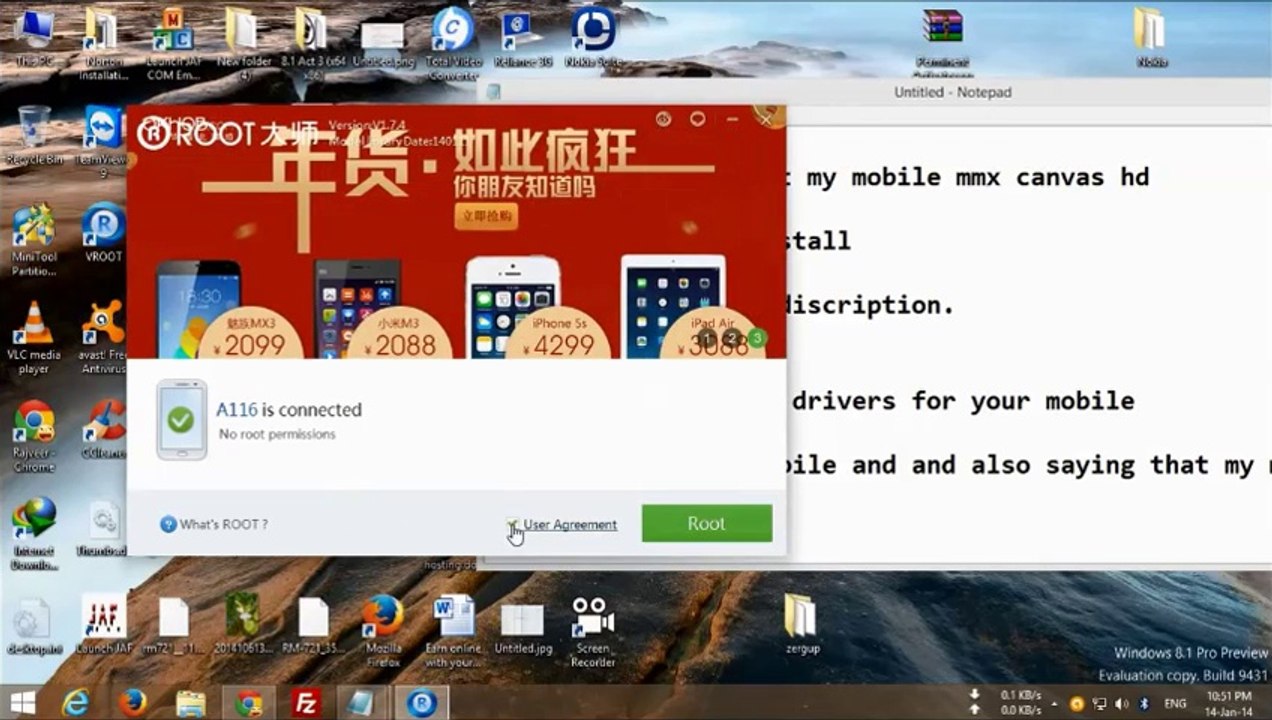Click the orange purchase button in banner
The height and width of the screenshot is (720, 1272).
point(486,216)
